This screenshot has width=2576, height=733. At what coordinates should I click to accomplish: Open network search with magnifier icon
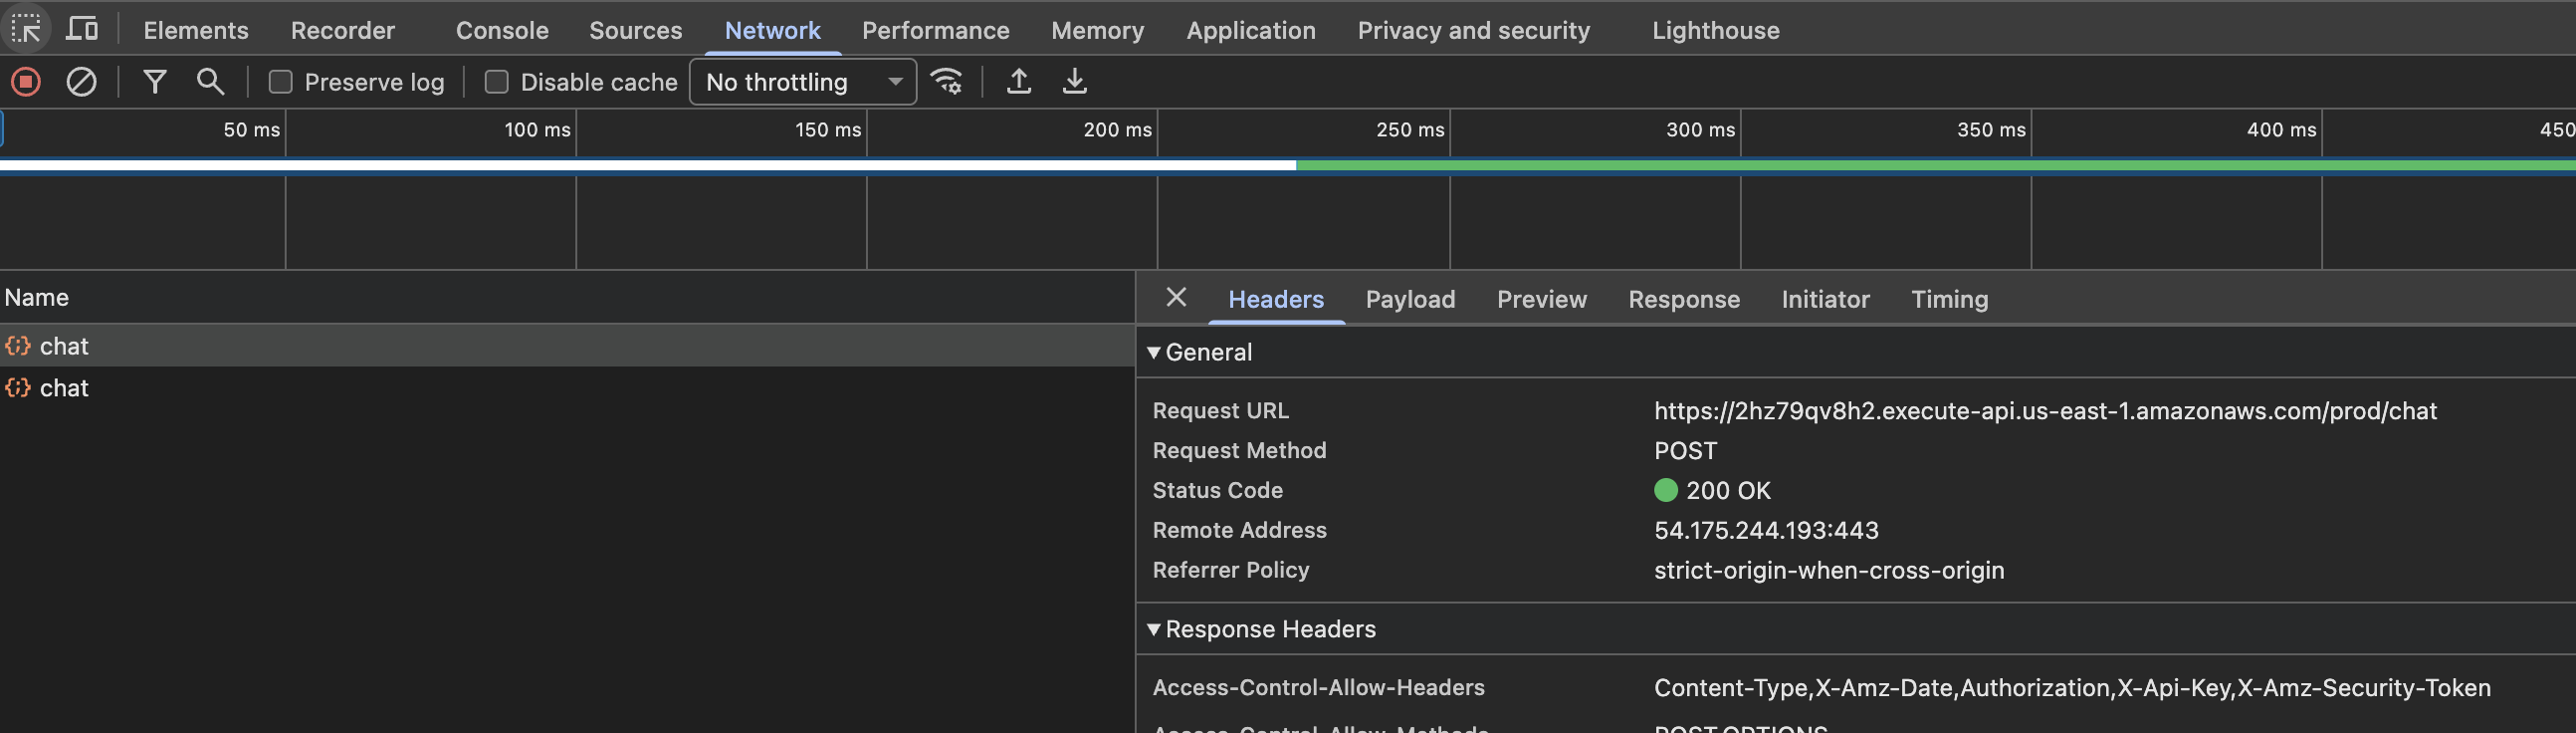coord(210,81)
